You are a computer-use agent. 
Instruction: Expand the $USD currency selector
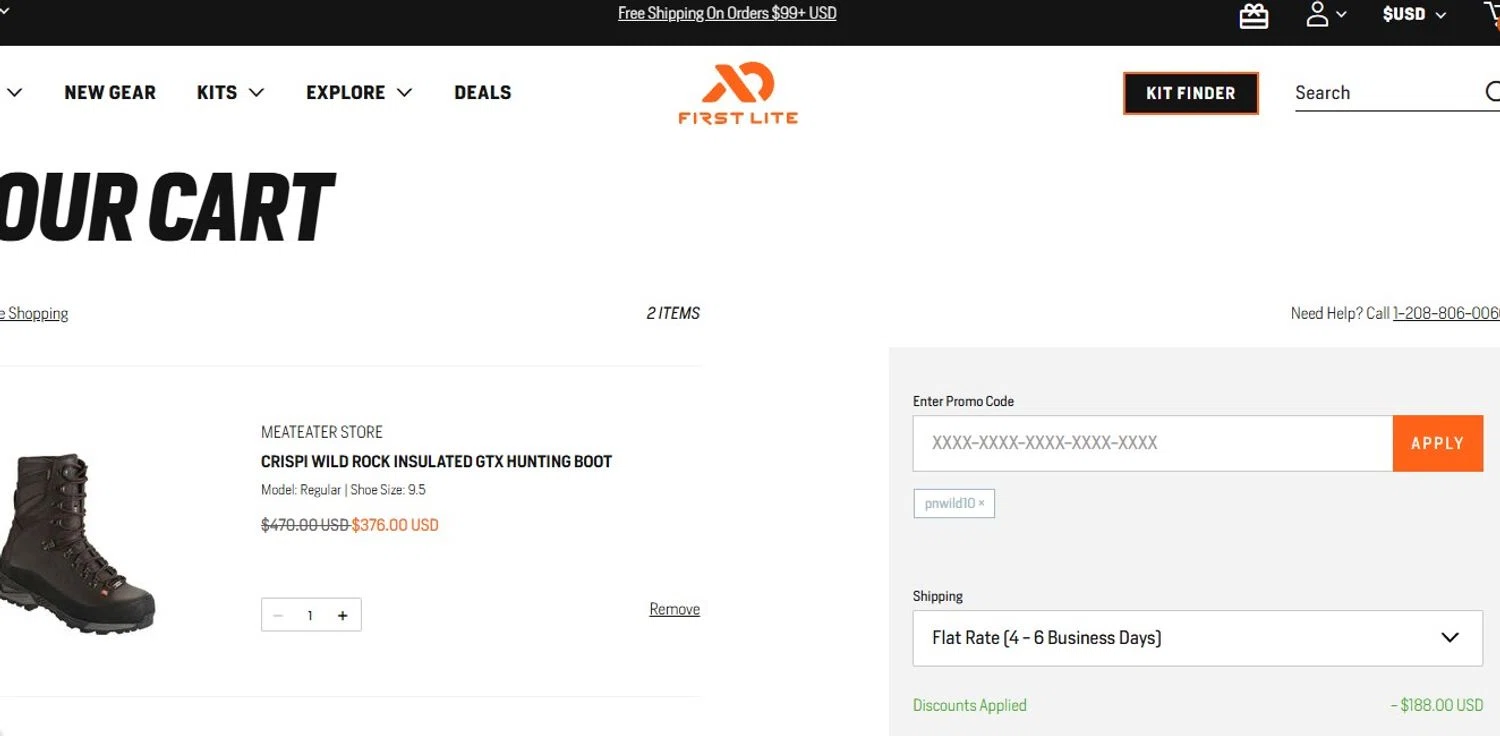pos(1413,15)
